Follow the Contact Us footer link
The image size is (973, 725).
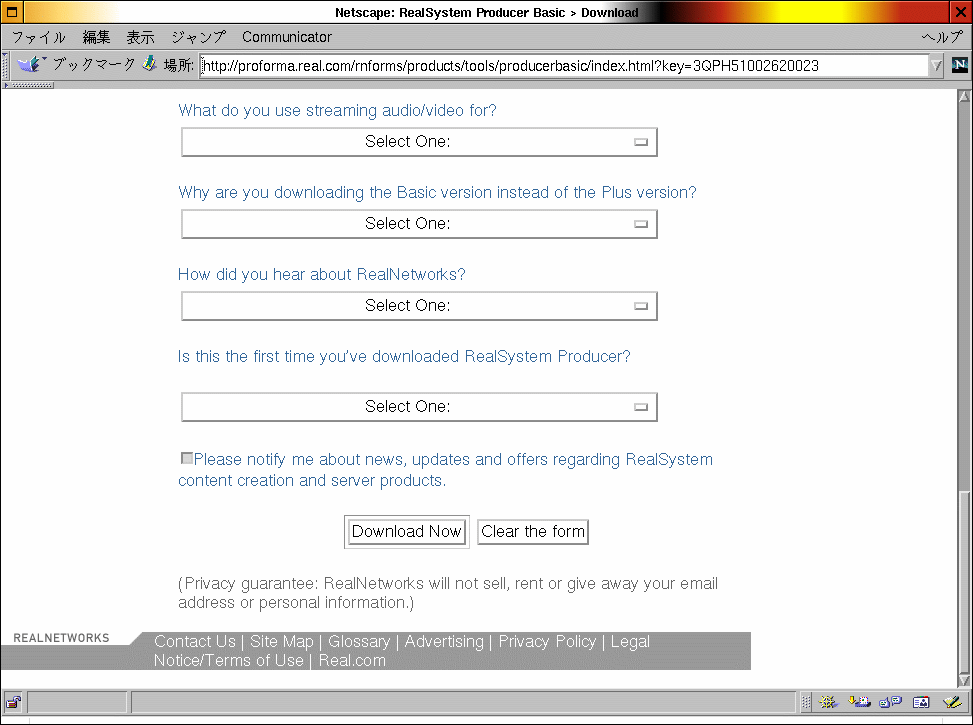(x=195, y=641)
